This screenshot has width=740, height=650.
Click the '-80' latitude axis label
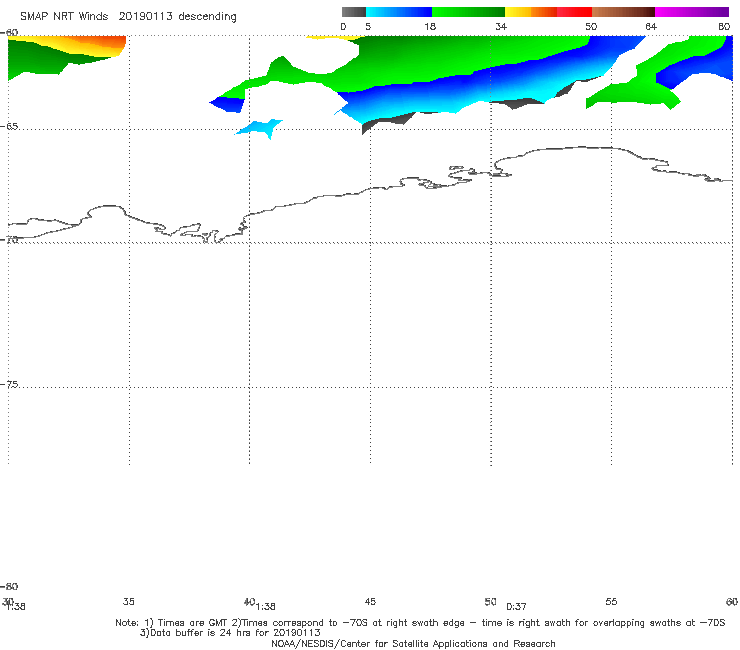click(x=9, y=586)
